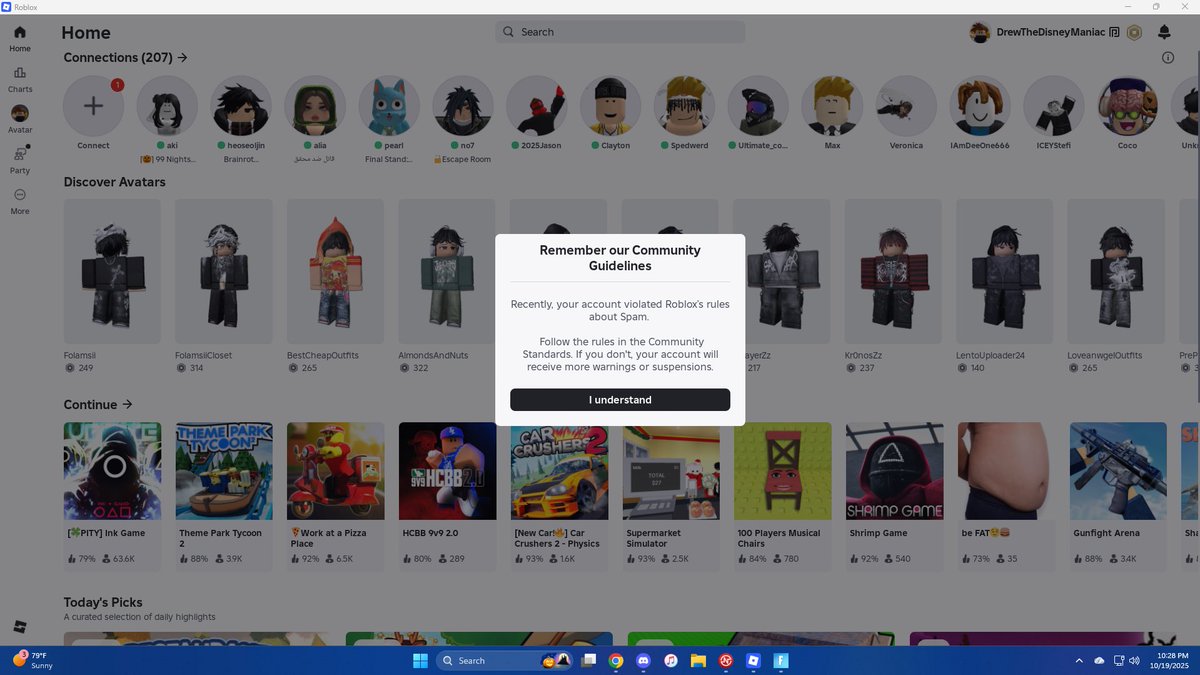Open File Explorer from the taskbar

(x=698, y=660)
